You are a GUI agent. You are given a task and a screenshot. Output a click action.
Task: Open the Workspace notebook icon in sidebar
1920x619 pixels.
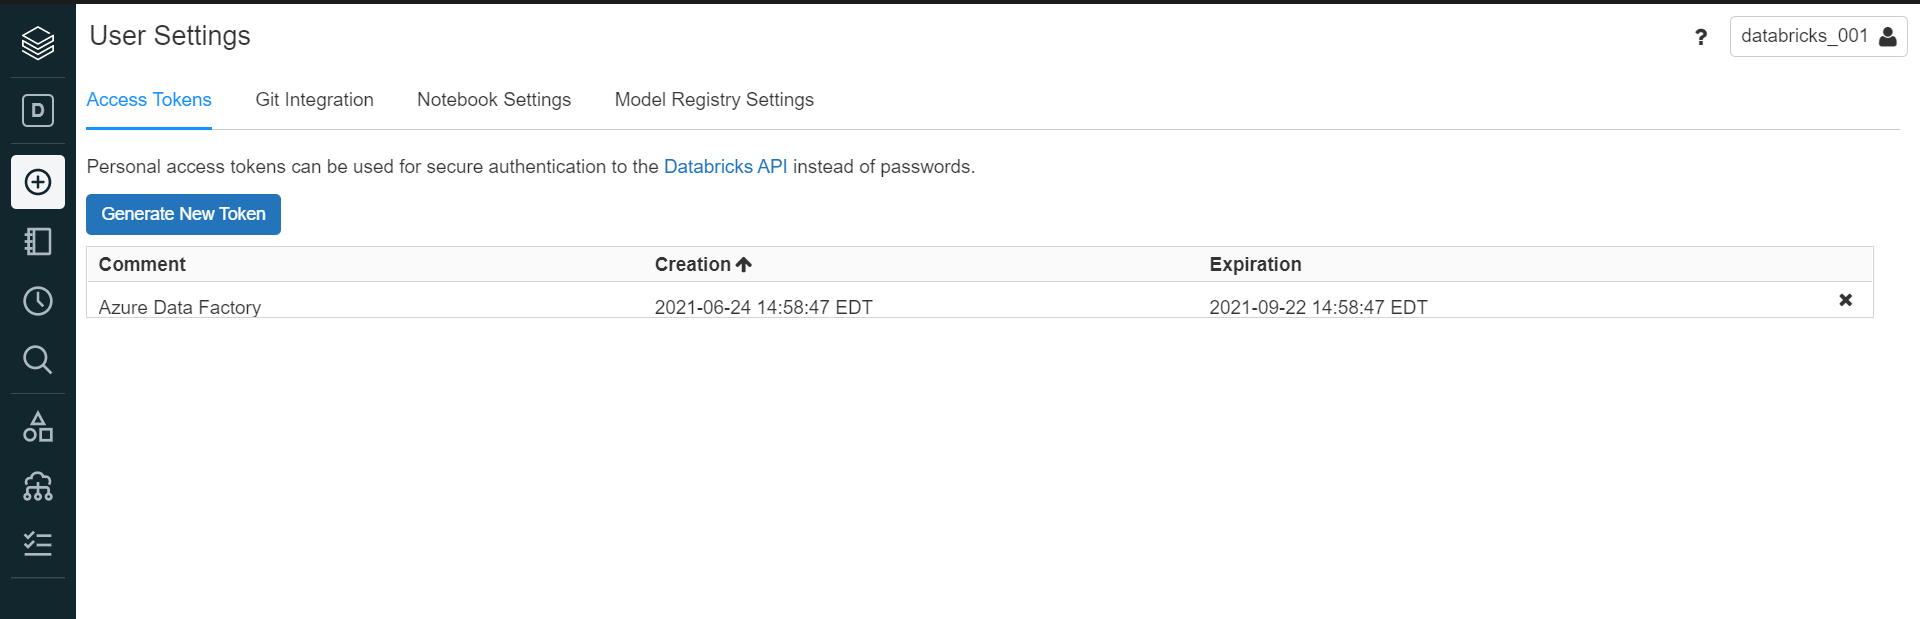pyautogui.click(x=38, y=241)
